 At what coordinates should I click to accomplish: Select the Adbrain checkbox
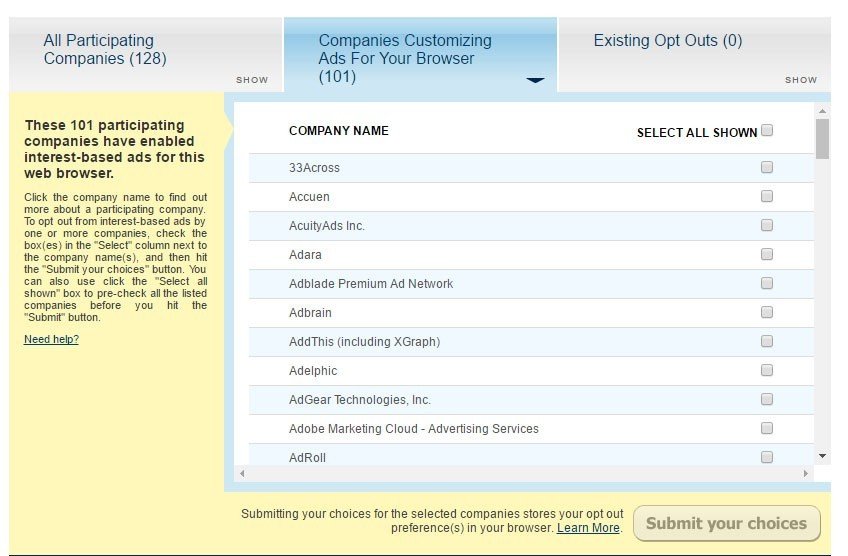click(x=767, y=312)
